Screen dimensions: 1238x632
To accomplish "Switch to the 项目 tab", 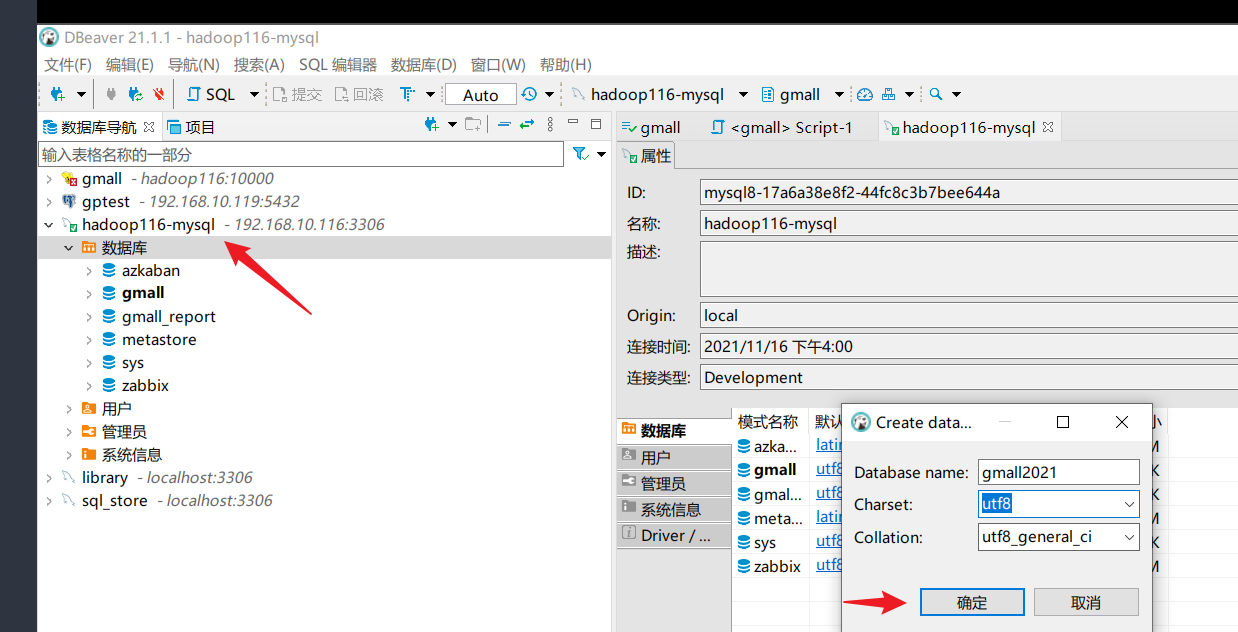I will coord(191,127).
